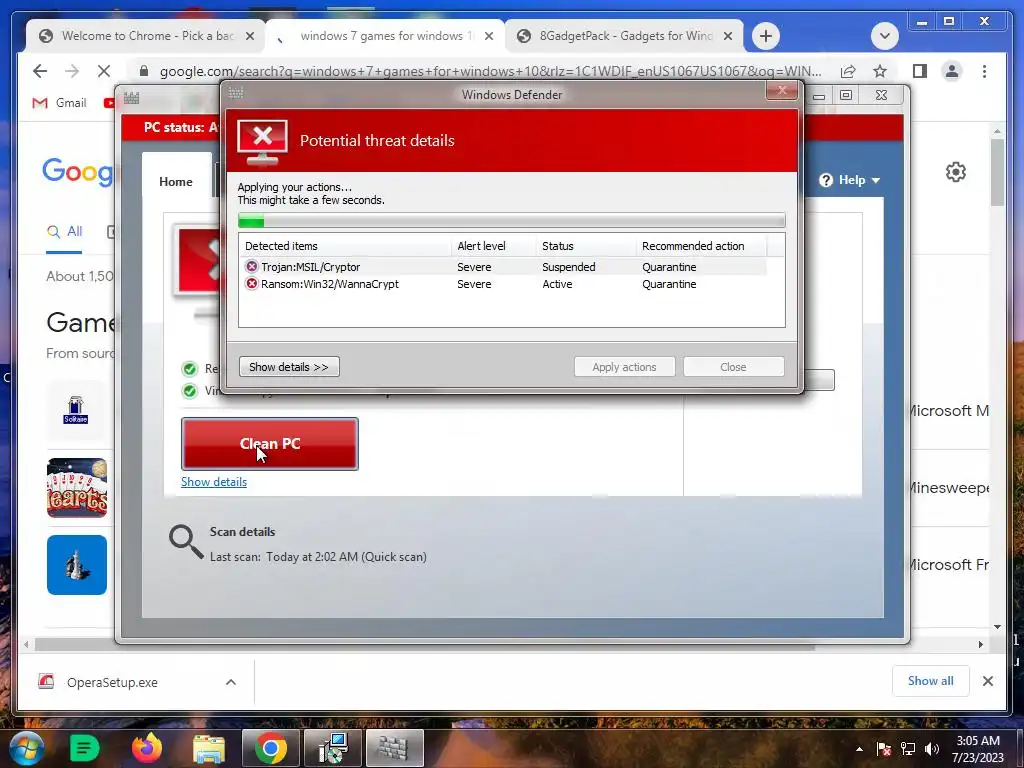The width and height of the screenshot is (1024, 768).
Task: Click the Close button in threat dialog
Action: pyautogui.click(x=733, y=367)
